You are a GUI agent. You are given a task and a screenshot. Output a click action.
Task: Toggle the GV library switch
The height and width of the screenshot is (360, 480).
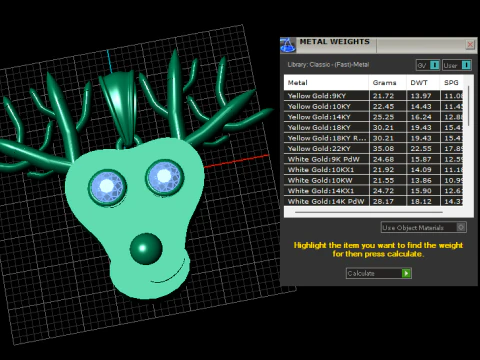(x=434, y=65)
